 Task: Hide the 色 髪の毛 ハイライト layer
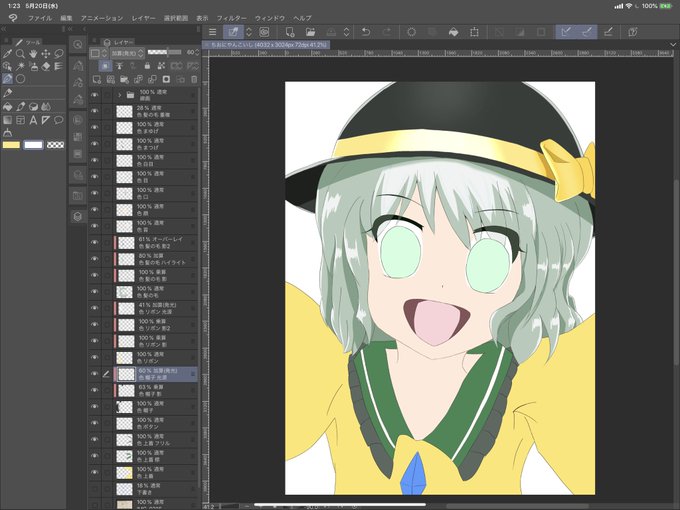click(x=95, y=259)
